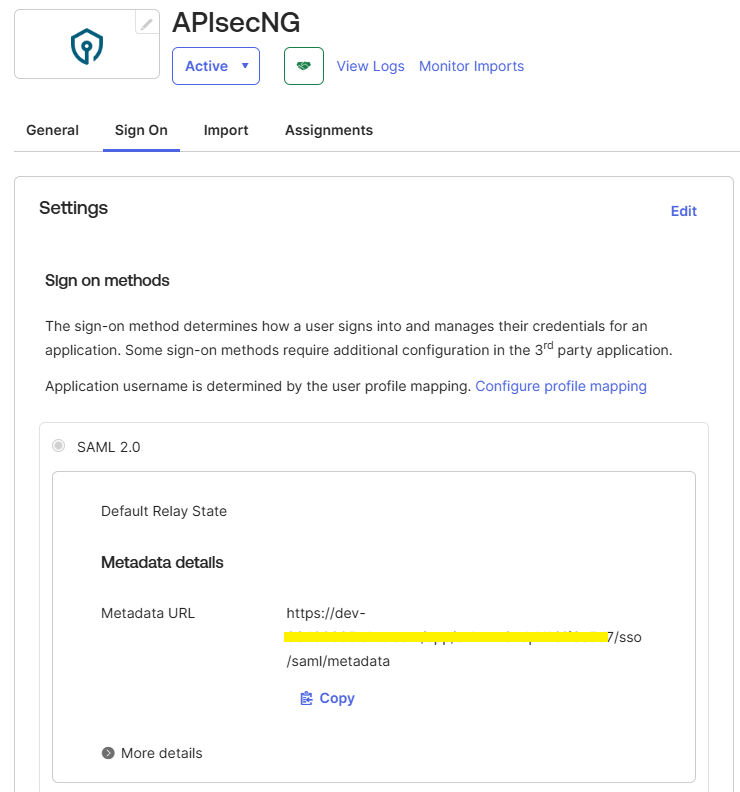The image size is (740, 792).
Task: Click the APIsecNG shield logo image
Action: point(87,46)
